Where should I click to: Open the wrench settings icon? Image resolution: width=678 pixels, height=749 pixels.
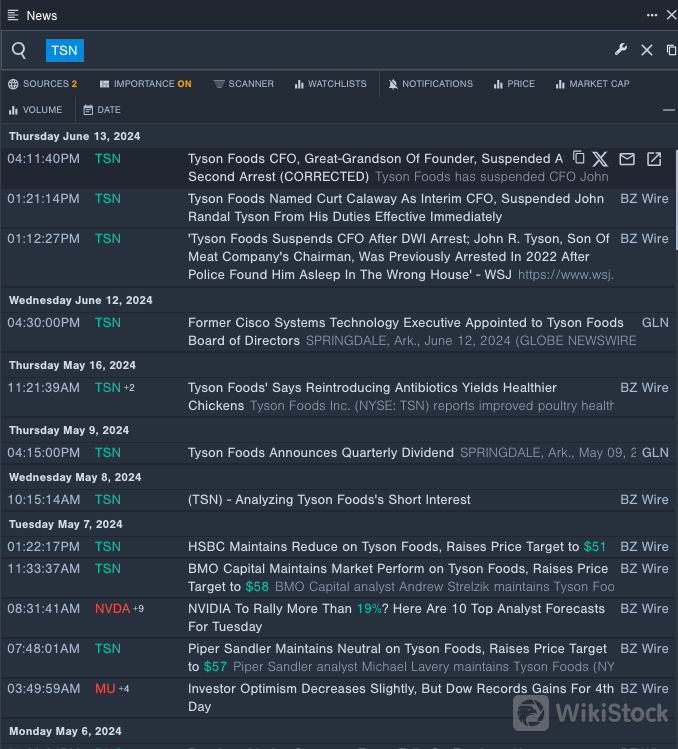[x=620, y=50]
